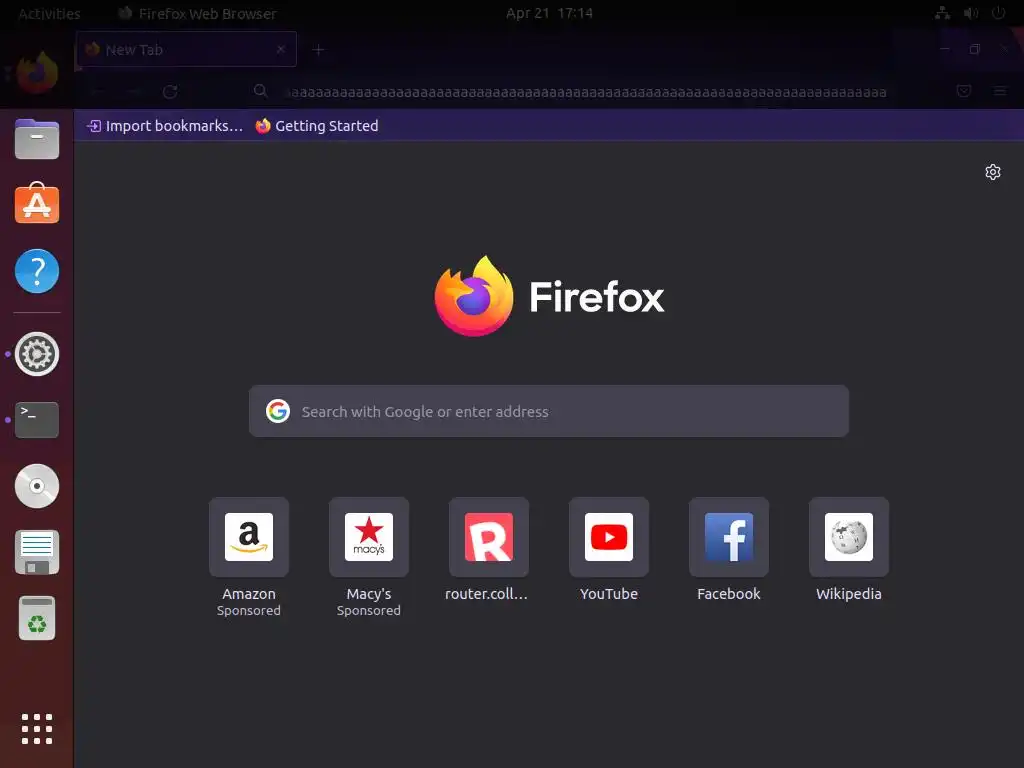Image resolution: width=1024 pixels, height=768 pixels.
Task: Click the Firefox icon in the dock
Action: 37,72
